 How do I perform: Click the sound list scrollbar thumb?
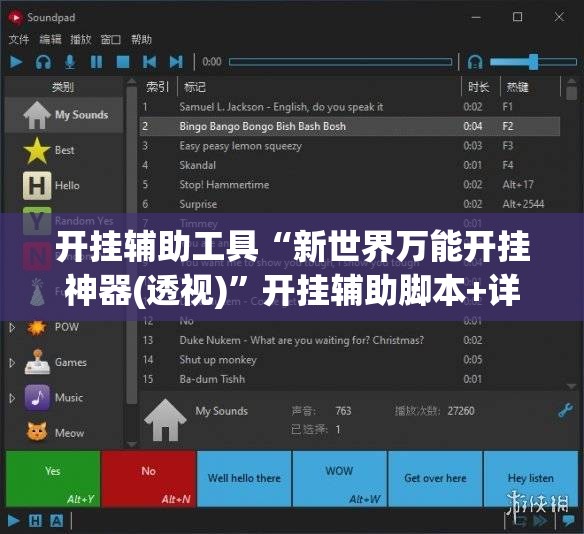pos(571,93)
